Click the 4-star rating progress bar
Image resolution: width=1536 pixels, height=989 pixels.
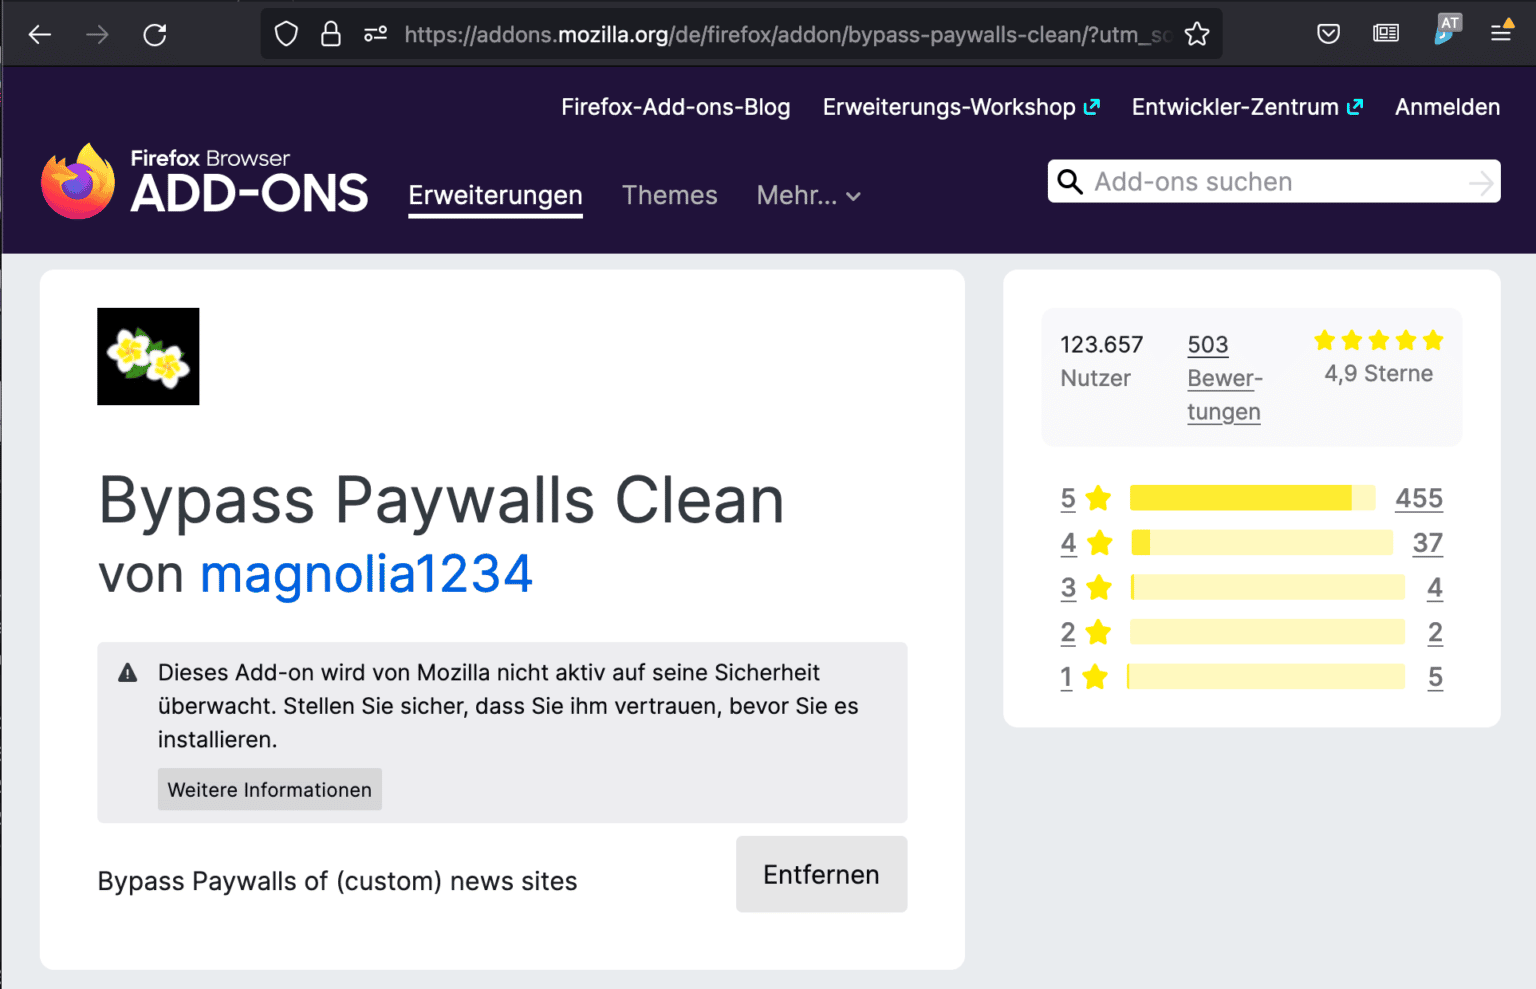[x=1262, y=543]
